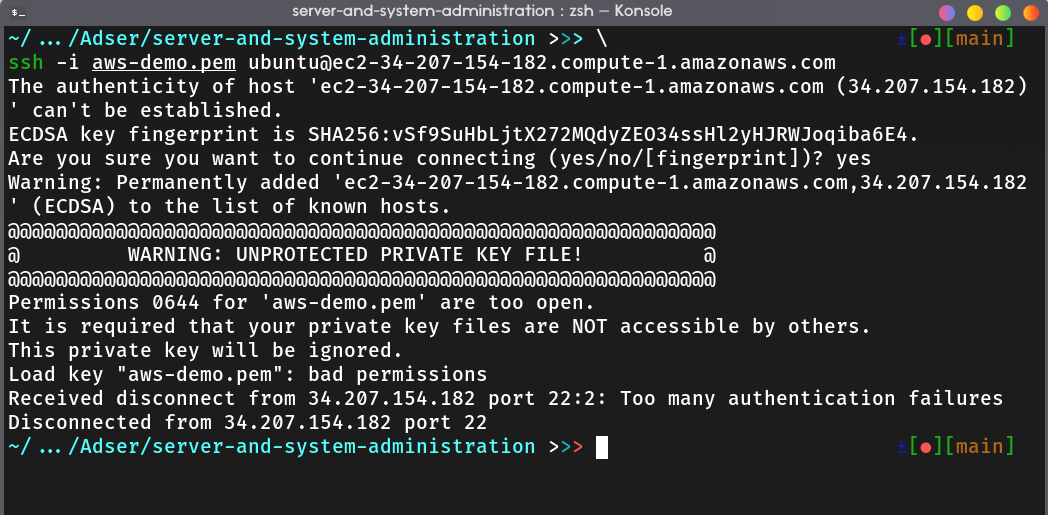Image resolution: width=1048 pixels, height=515 pixels.
Task: Click the blue ± symbol on the last prompt line
Action: (902, 446)
